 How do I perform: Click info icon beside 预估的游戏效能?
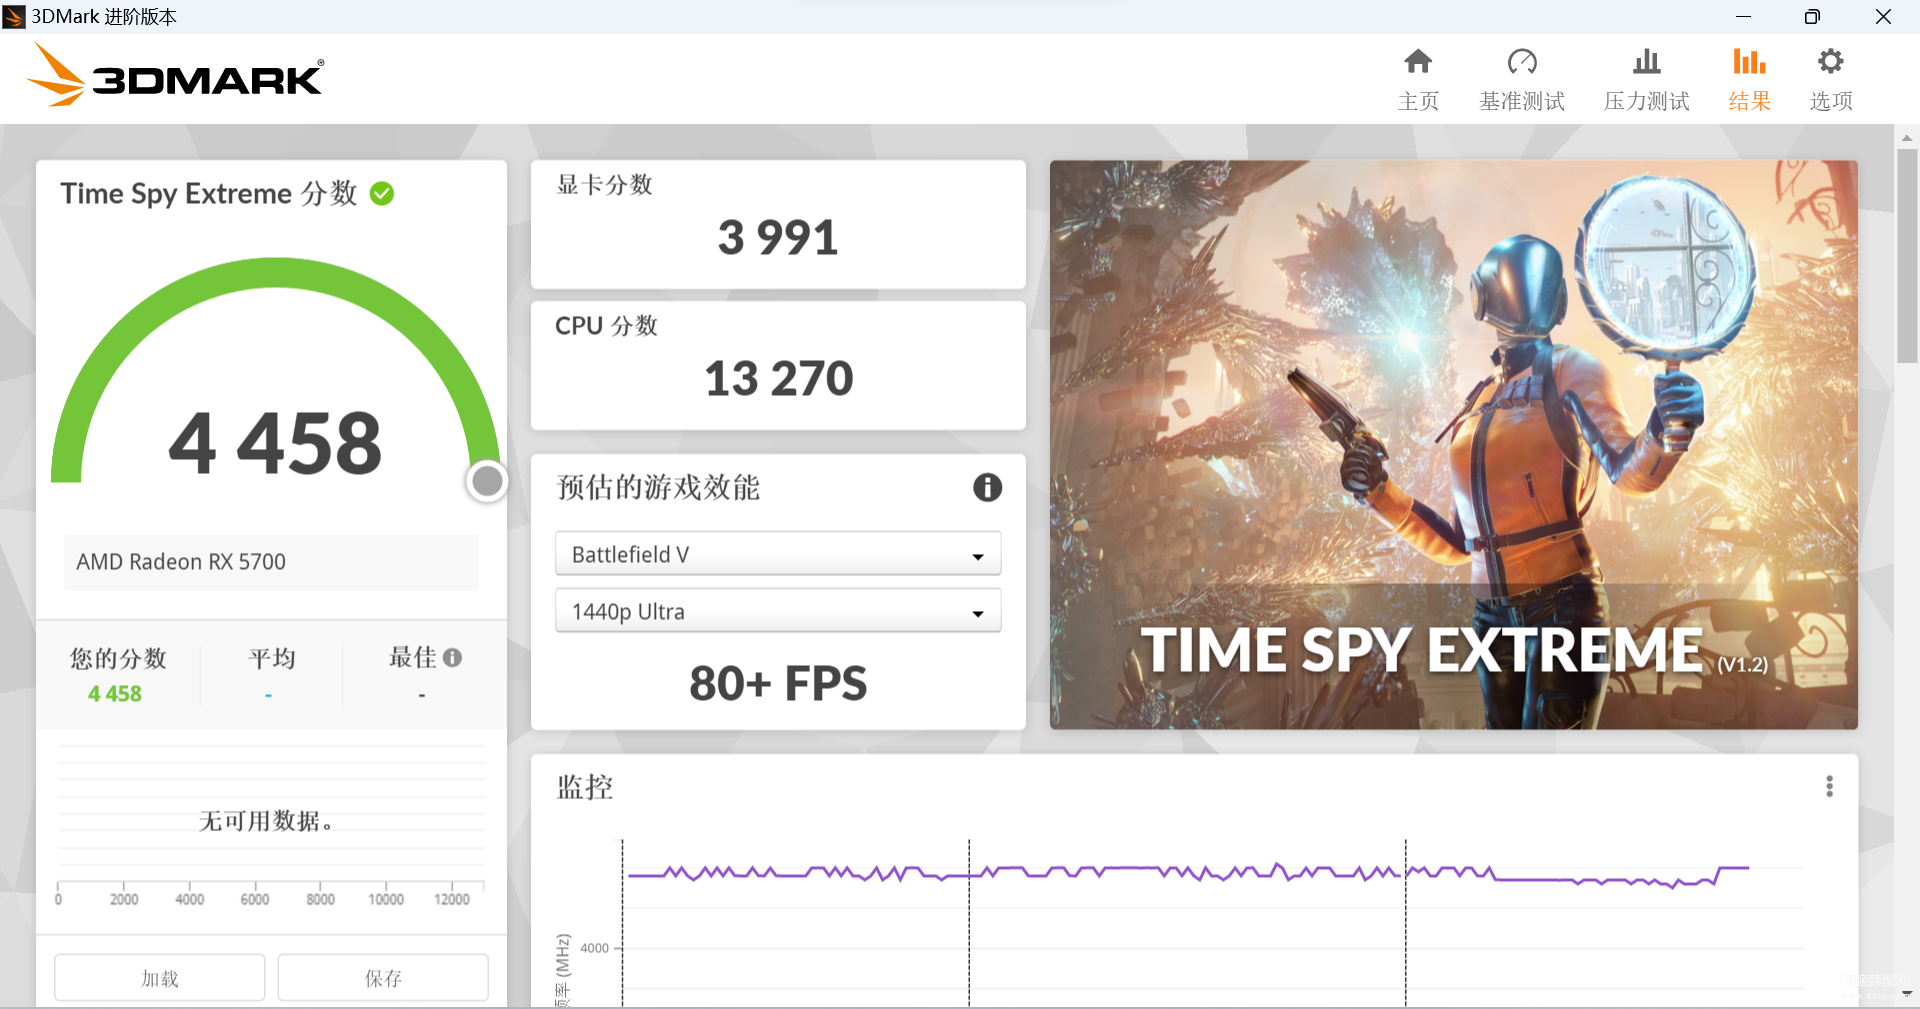tap(987, 487)
